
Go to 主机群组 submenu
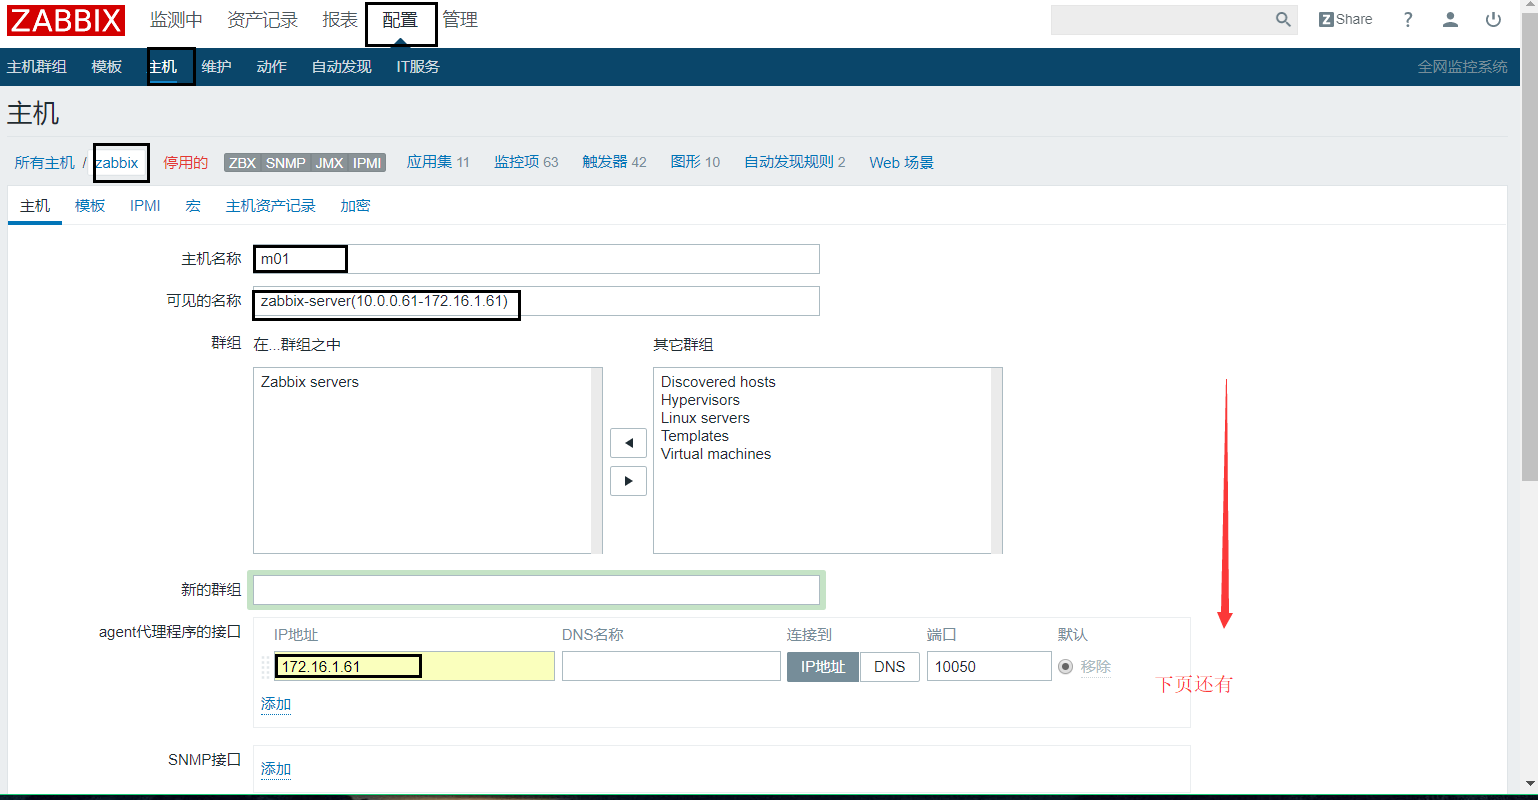click(37, 67)
